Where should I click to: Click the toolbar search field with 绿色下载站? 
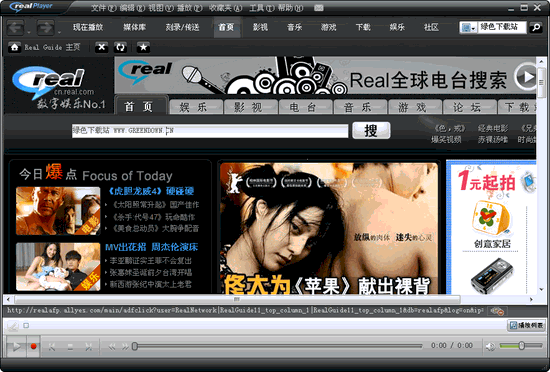(502, 27)
